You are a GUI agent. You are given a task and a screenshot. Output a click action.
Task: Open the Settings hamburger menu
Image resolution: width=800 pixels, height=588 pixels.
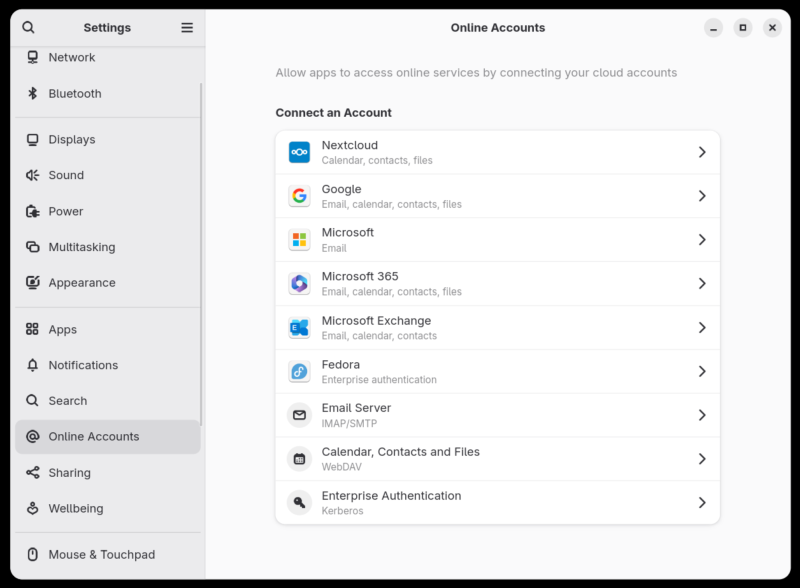(x=187, y=28)
